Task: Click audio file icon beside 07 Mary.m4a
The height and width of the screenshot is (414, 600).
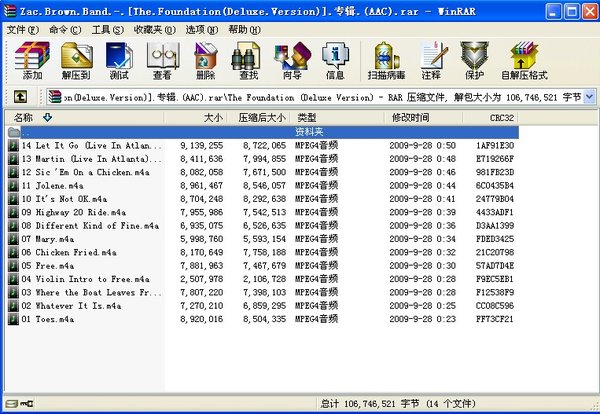Action: [x=13, y=239]
